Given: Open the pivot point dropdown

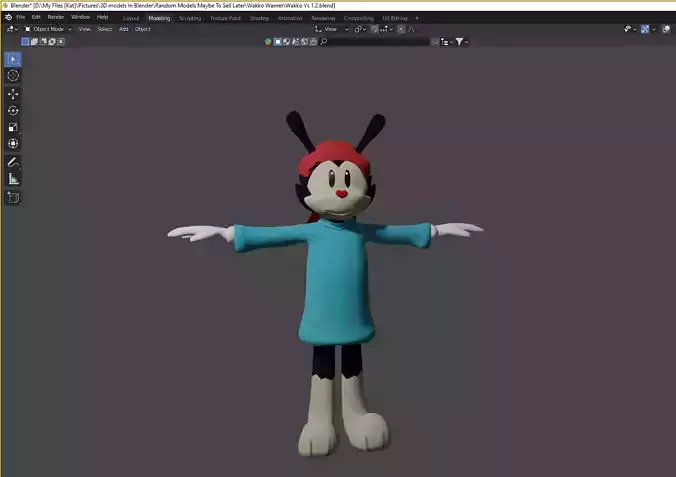Looking at the screenshot, I should (360, 29).
